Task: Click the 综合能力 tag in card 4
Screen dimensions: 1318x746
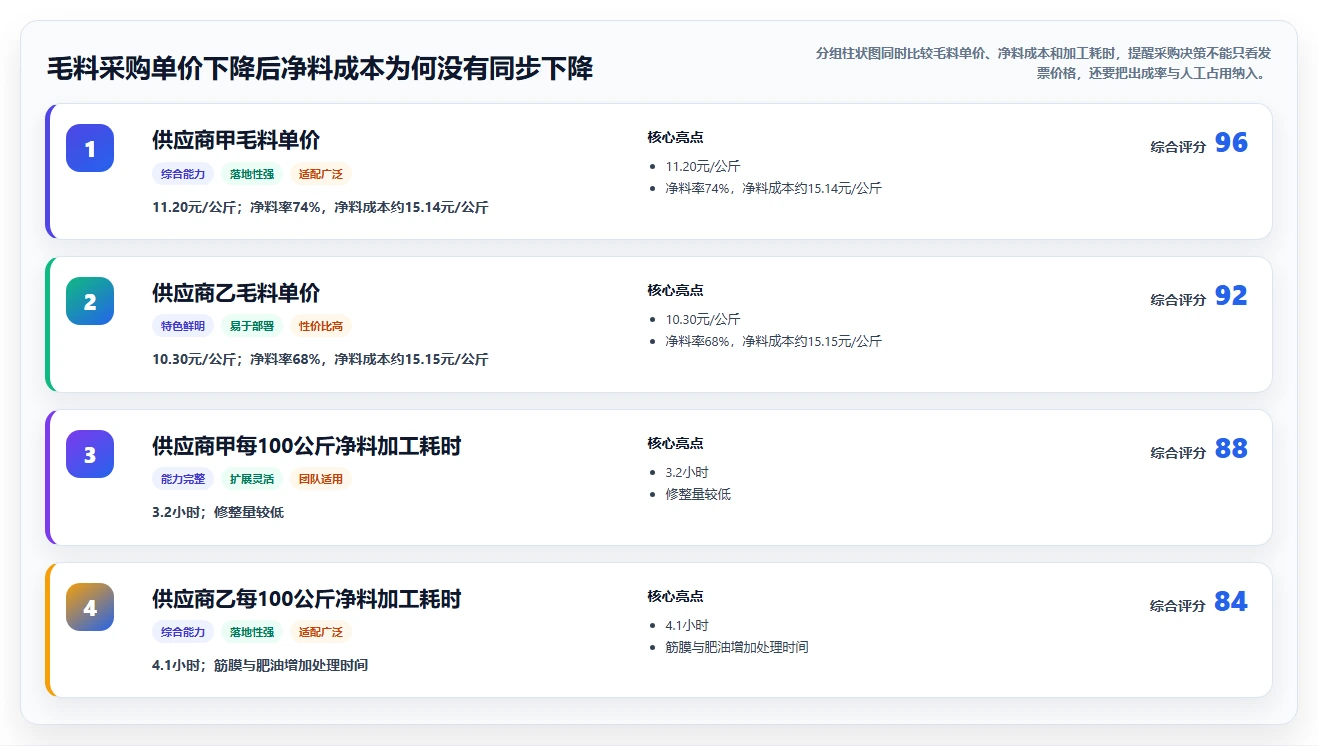Action: click(x=183, y=632)
